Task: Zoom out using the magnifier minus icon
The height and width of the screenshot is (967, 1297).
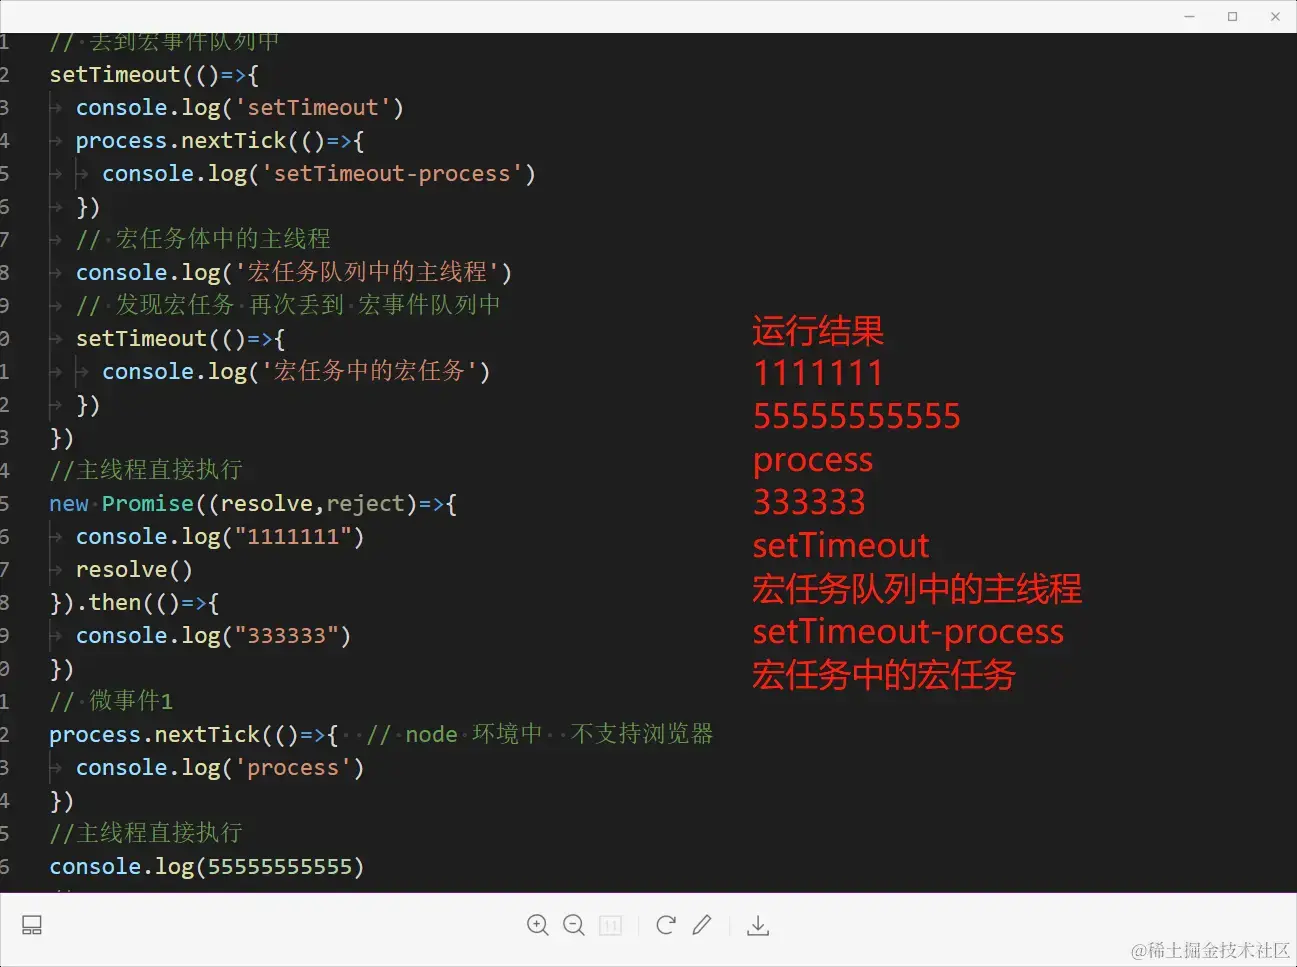Action: 574,925
